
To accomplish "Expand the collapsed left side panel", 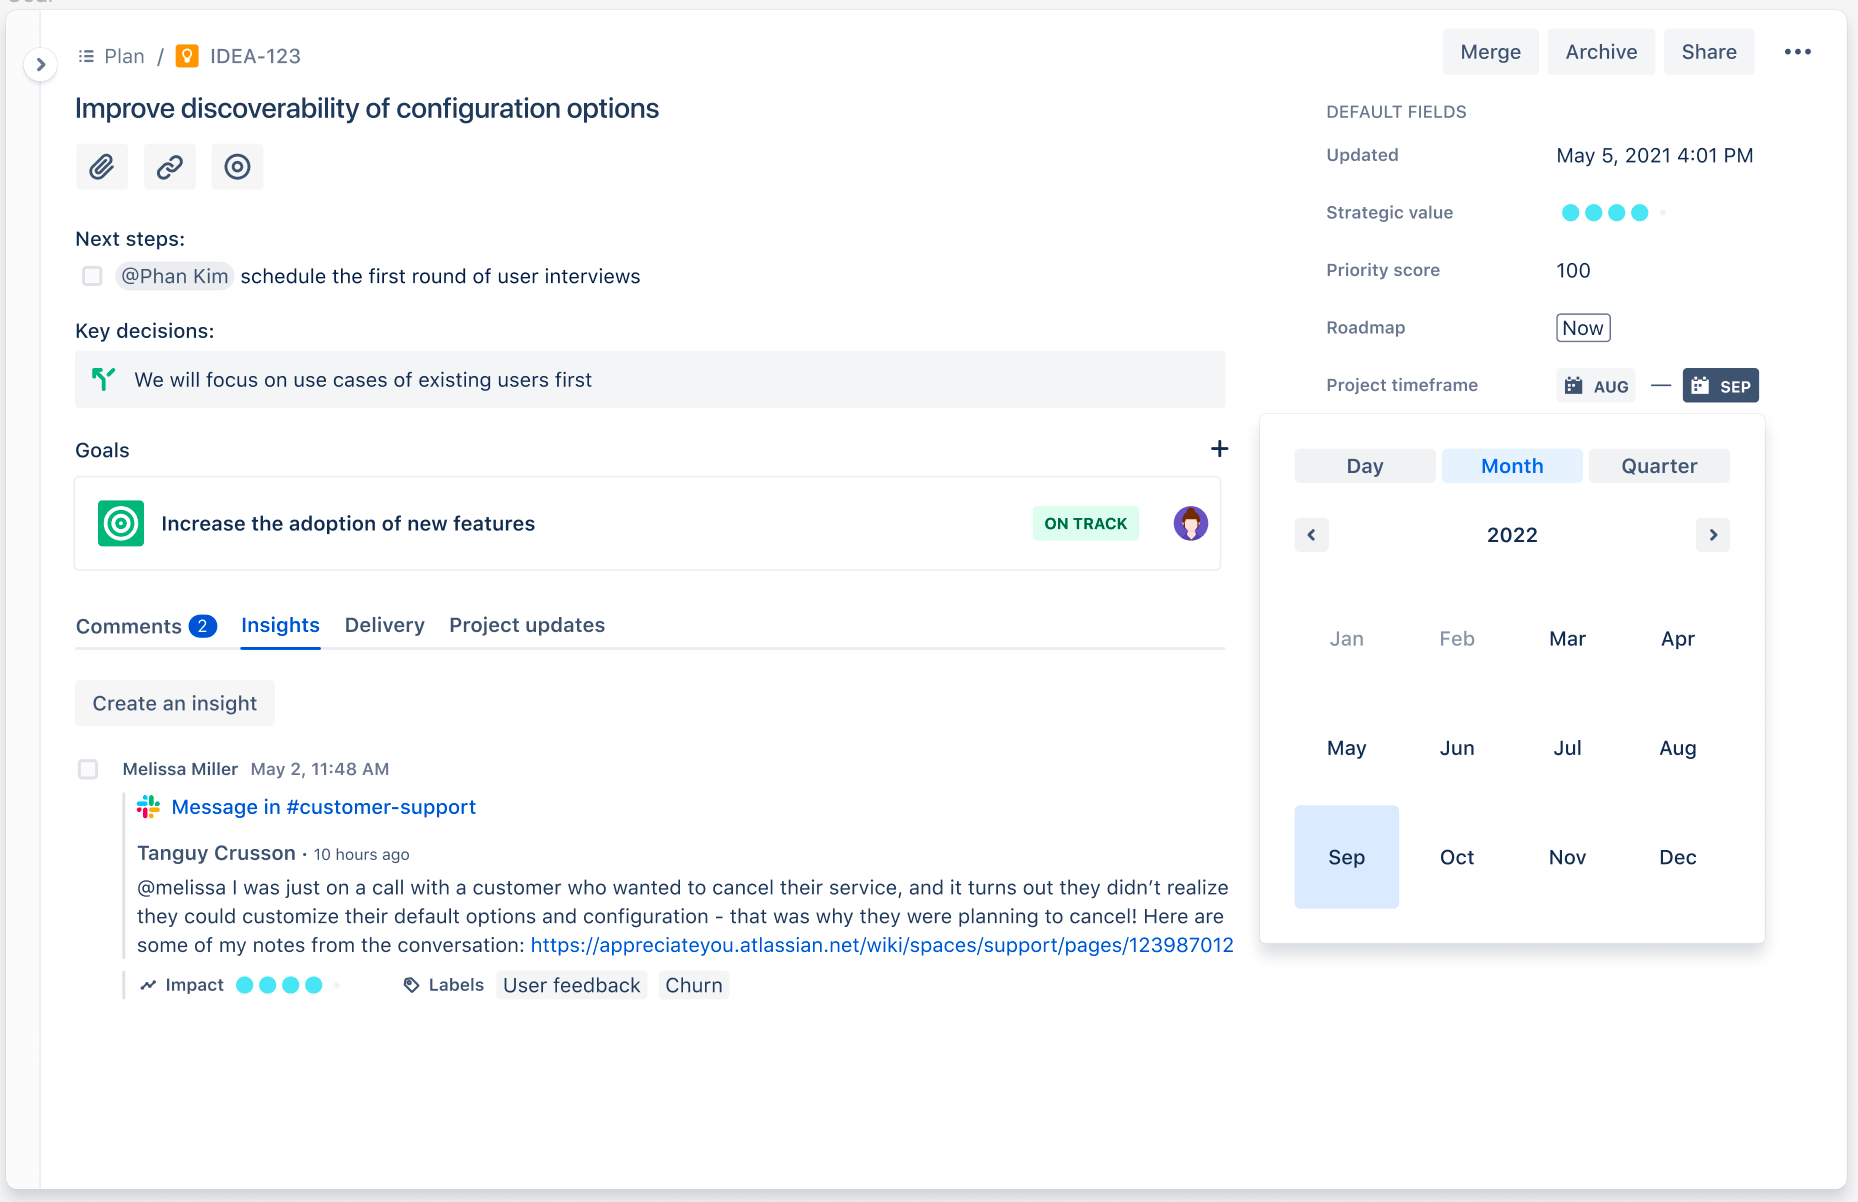I will click(x=40, y=64).
